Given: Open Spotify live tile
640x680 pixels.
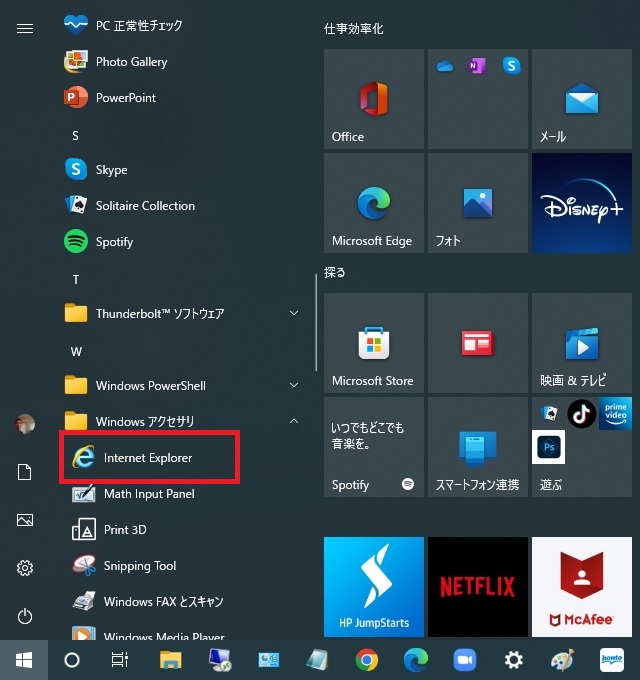Looking at the screenshot, I should pyautogui.click(x=374, y=447).
